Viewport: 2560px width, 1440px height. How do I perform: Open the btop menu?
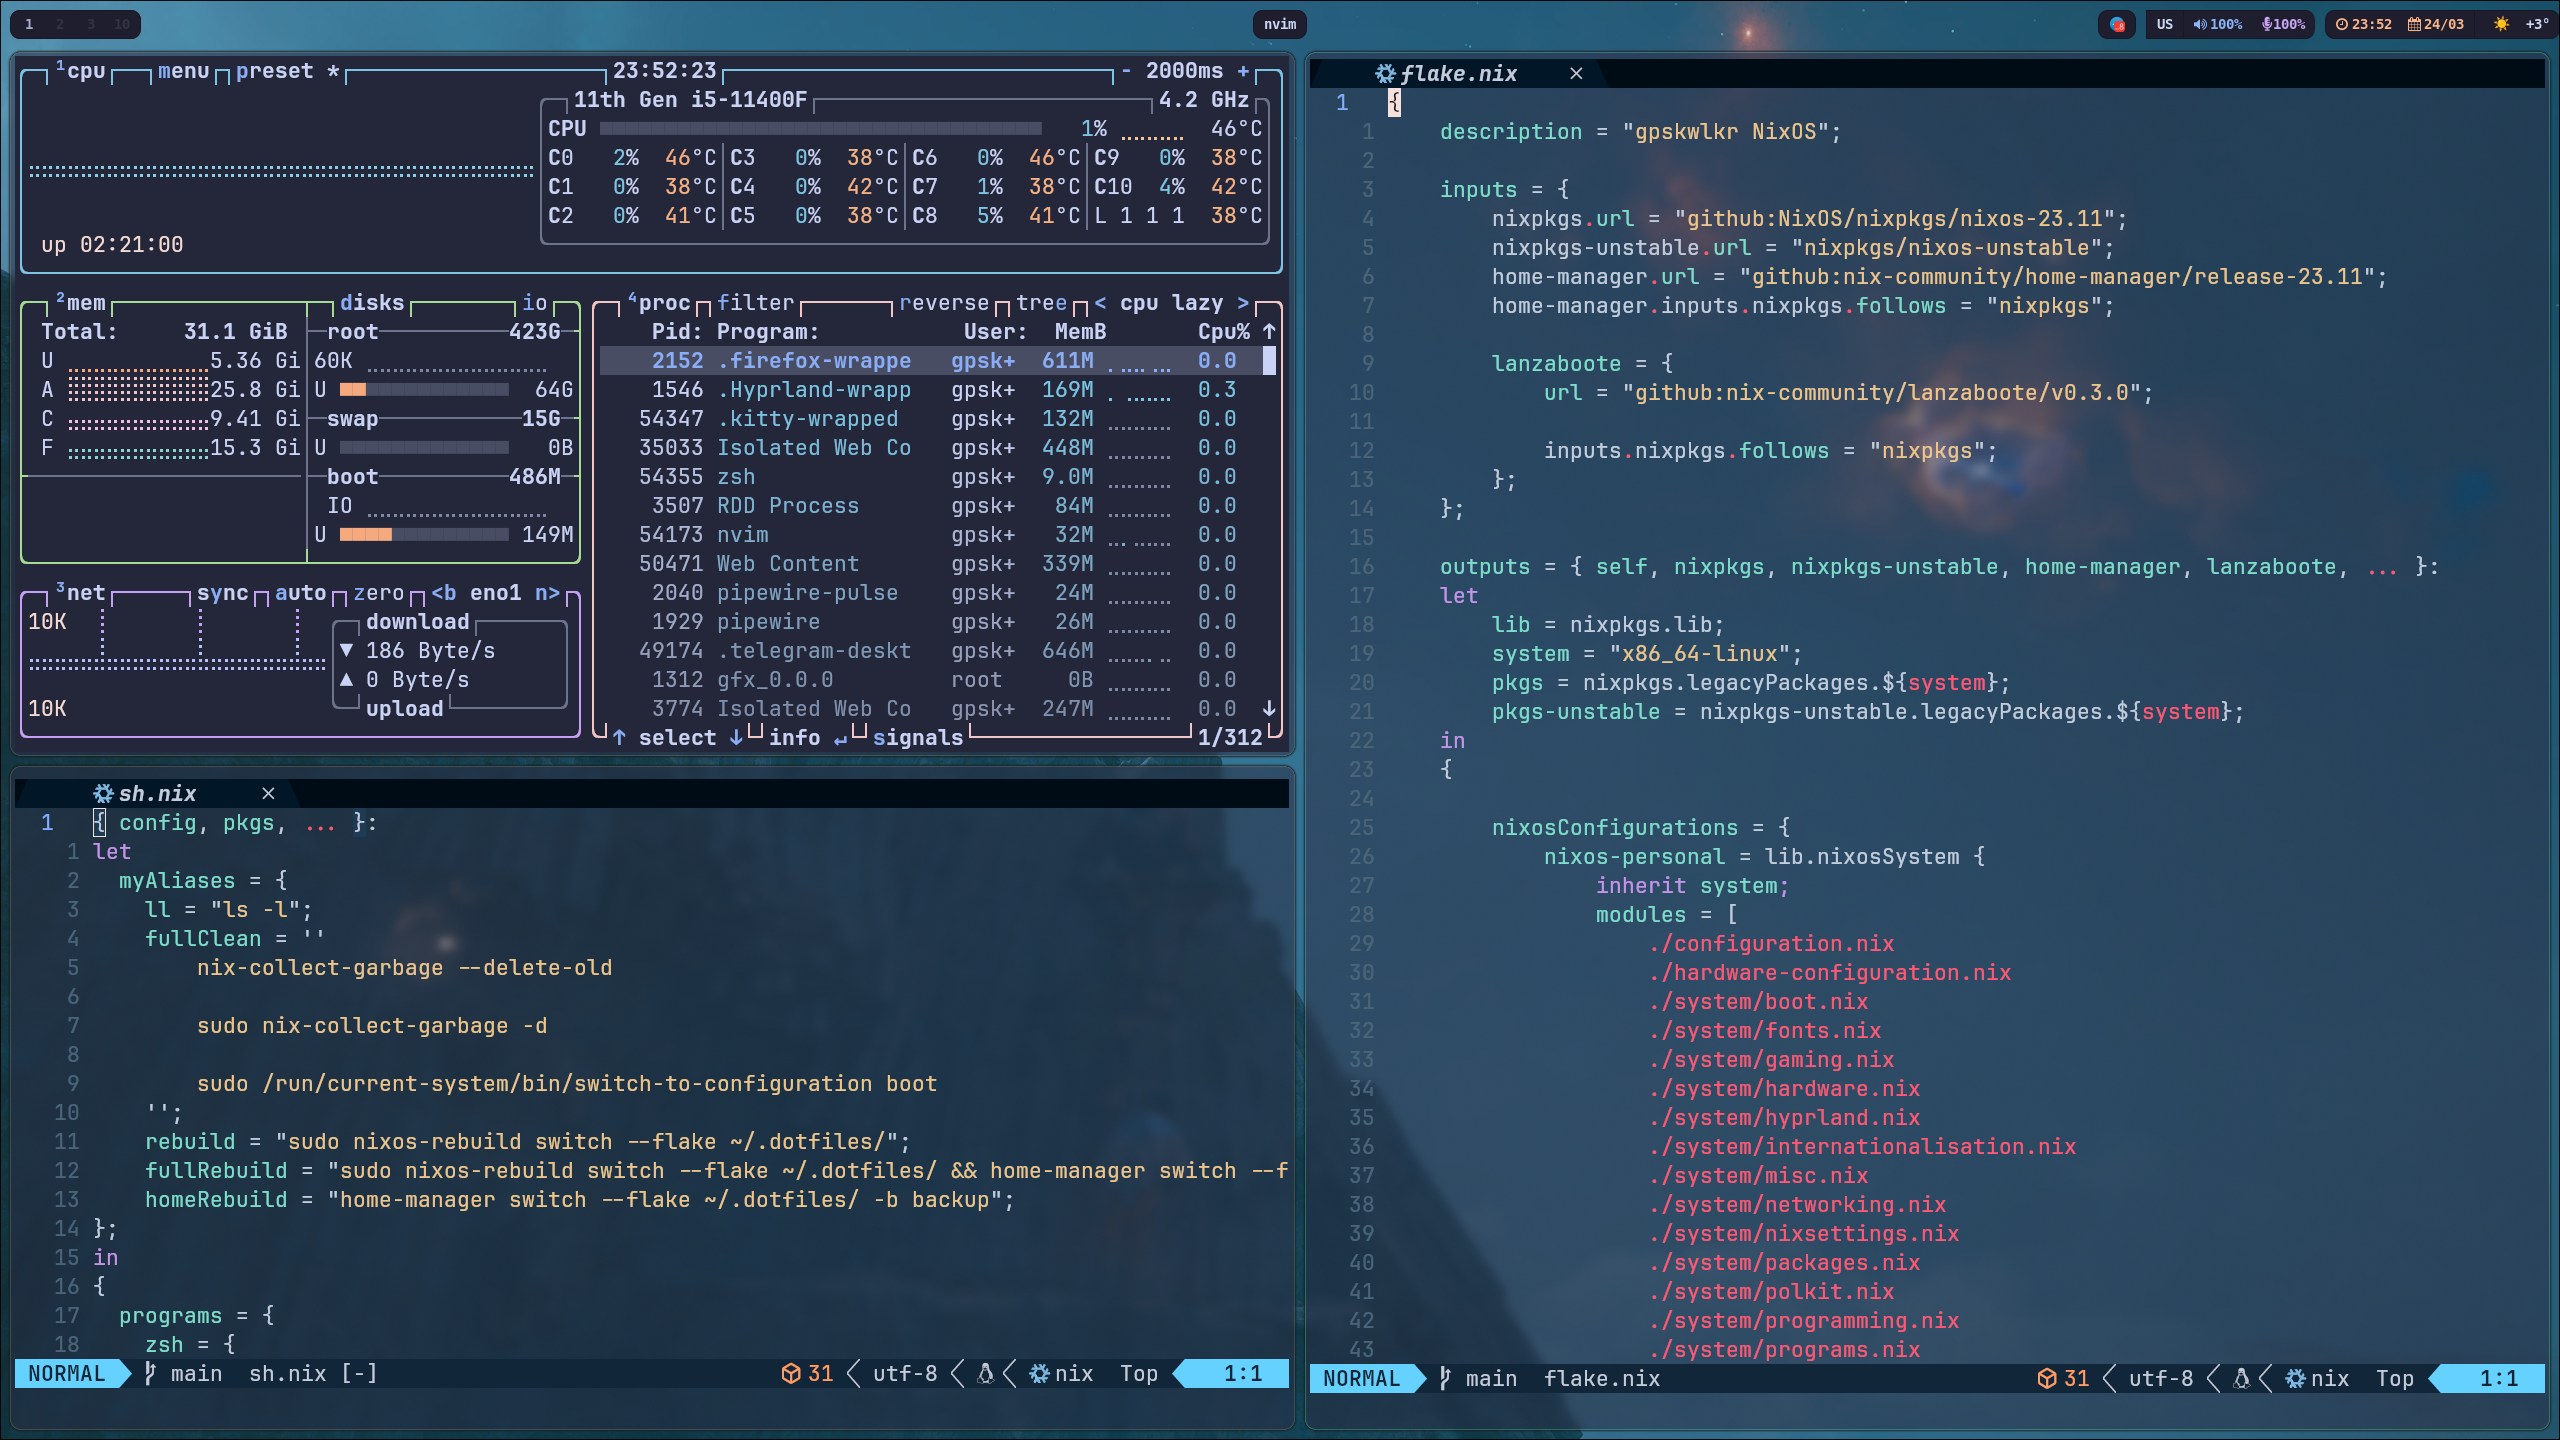point(183,71)
